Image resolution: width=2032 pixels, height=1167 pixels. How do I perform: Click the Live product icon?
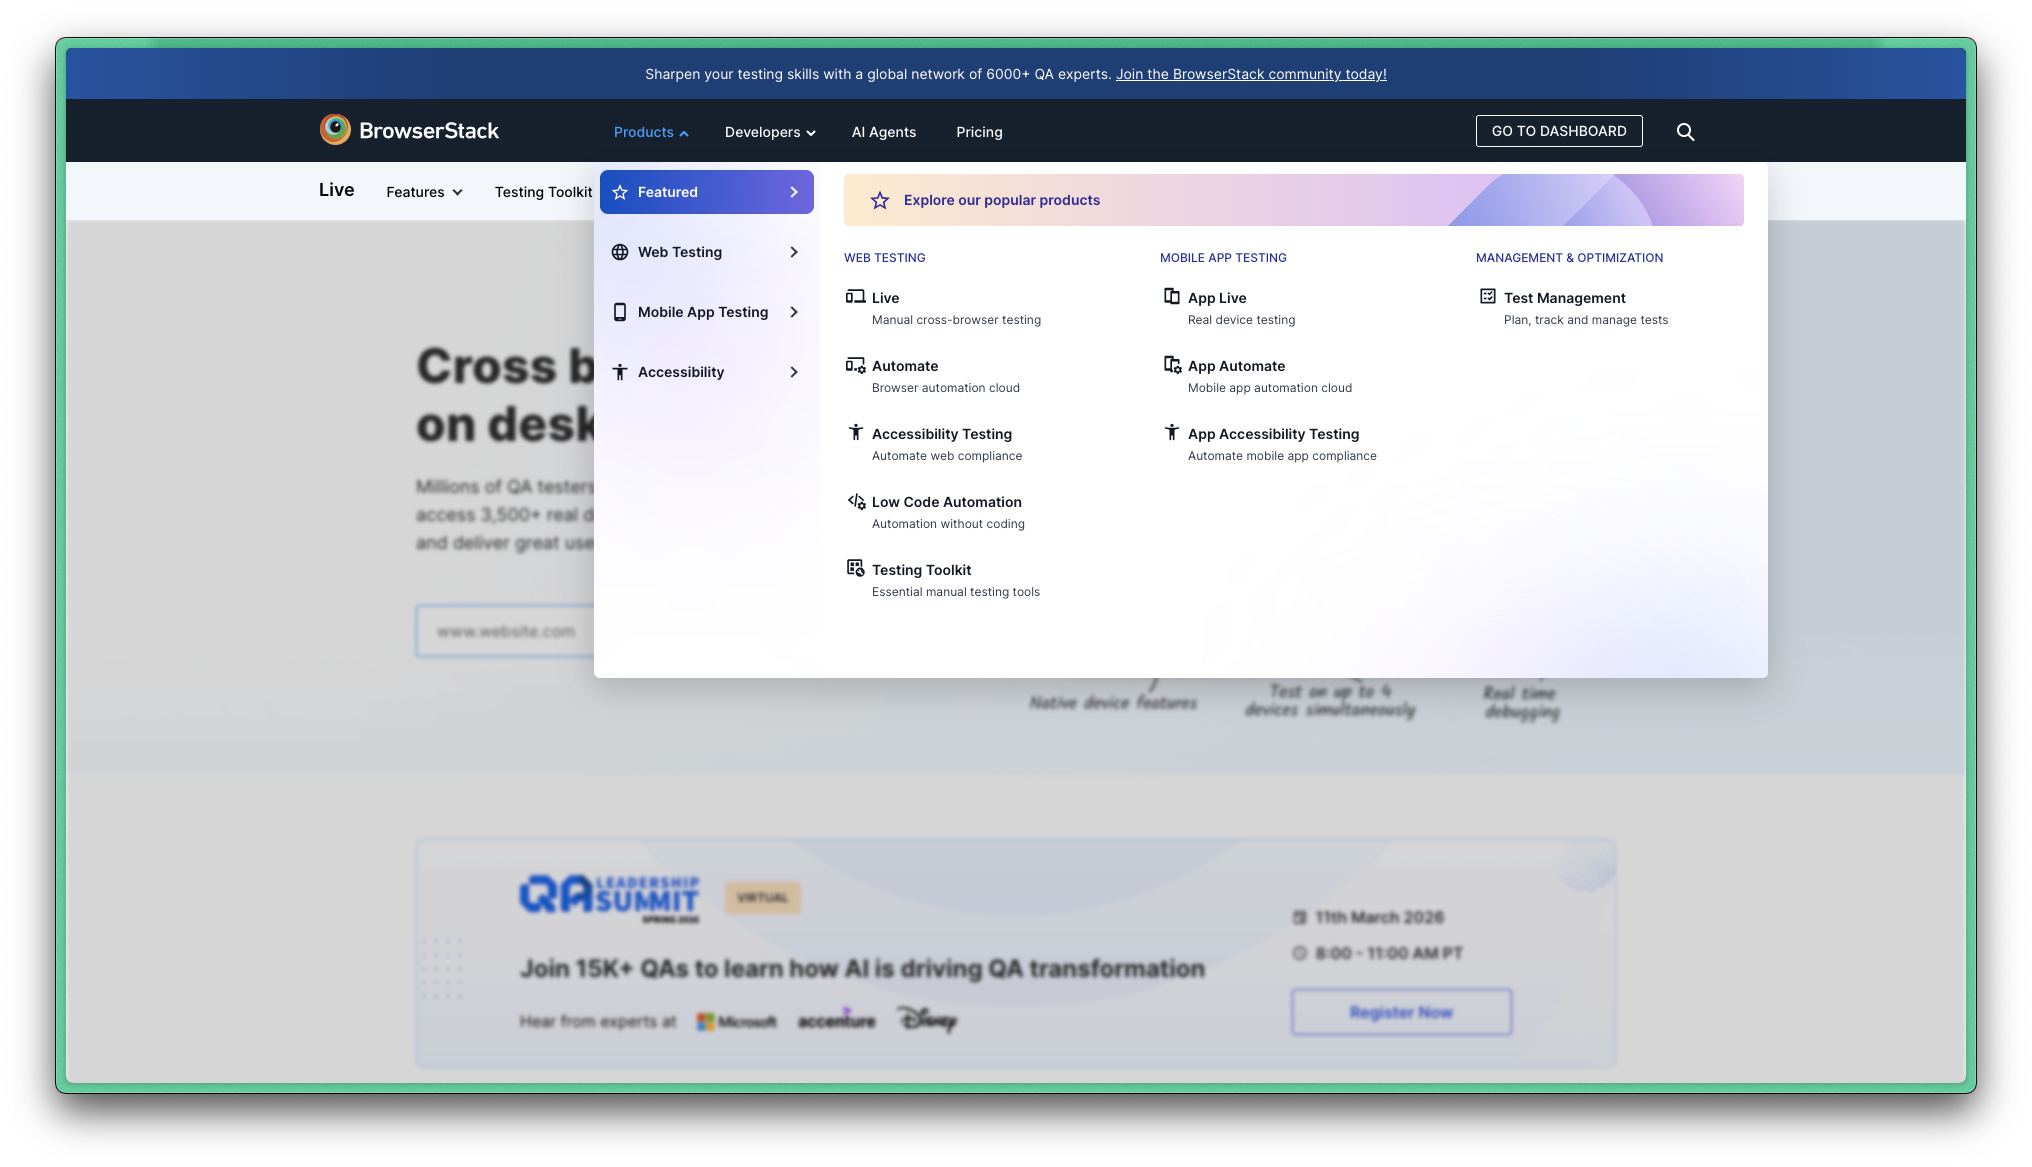tap(855, 296)
